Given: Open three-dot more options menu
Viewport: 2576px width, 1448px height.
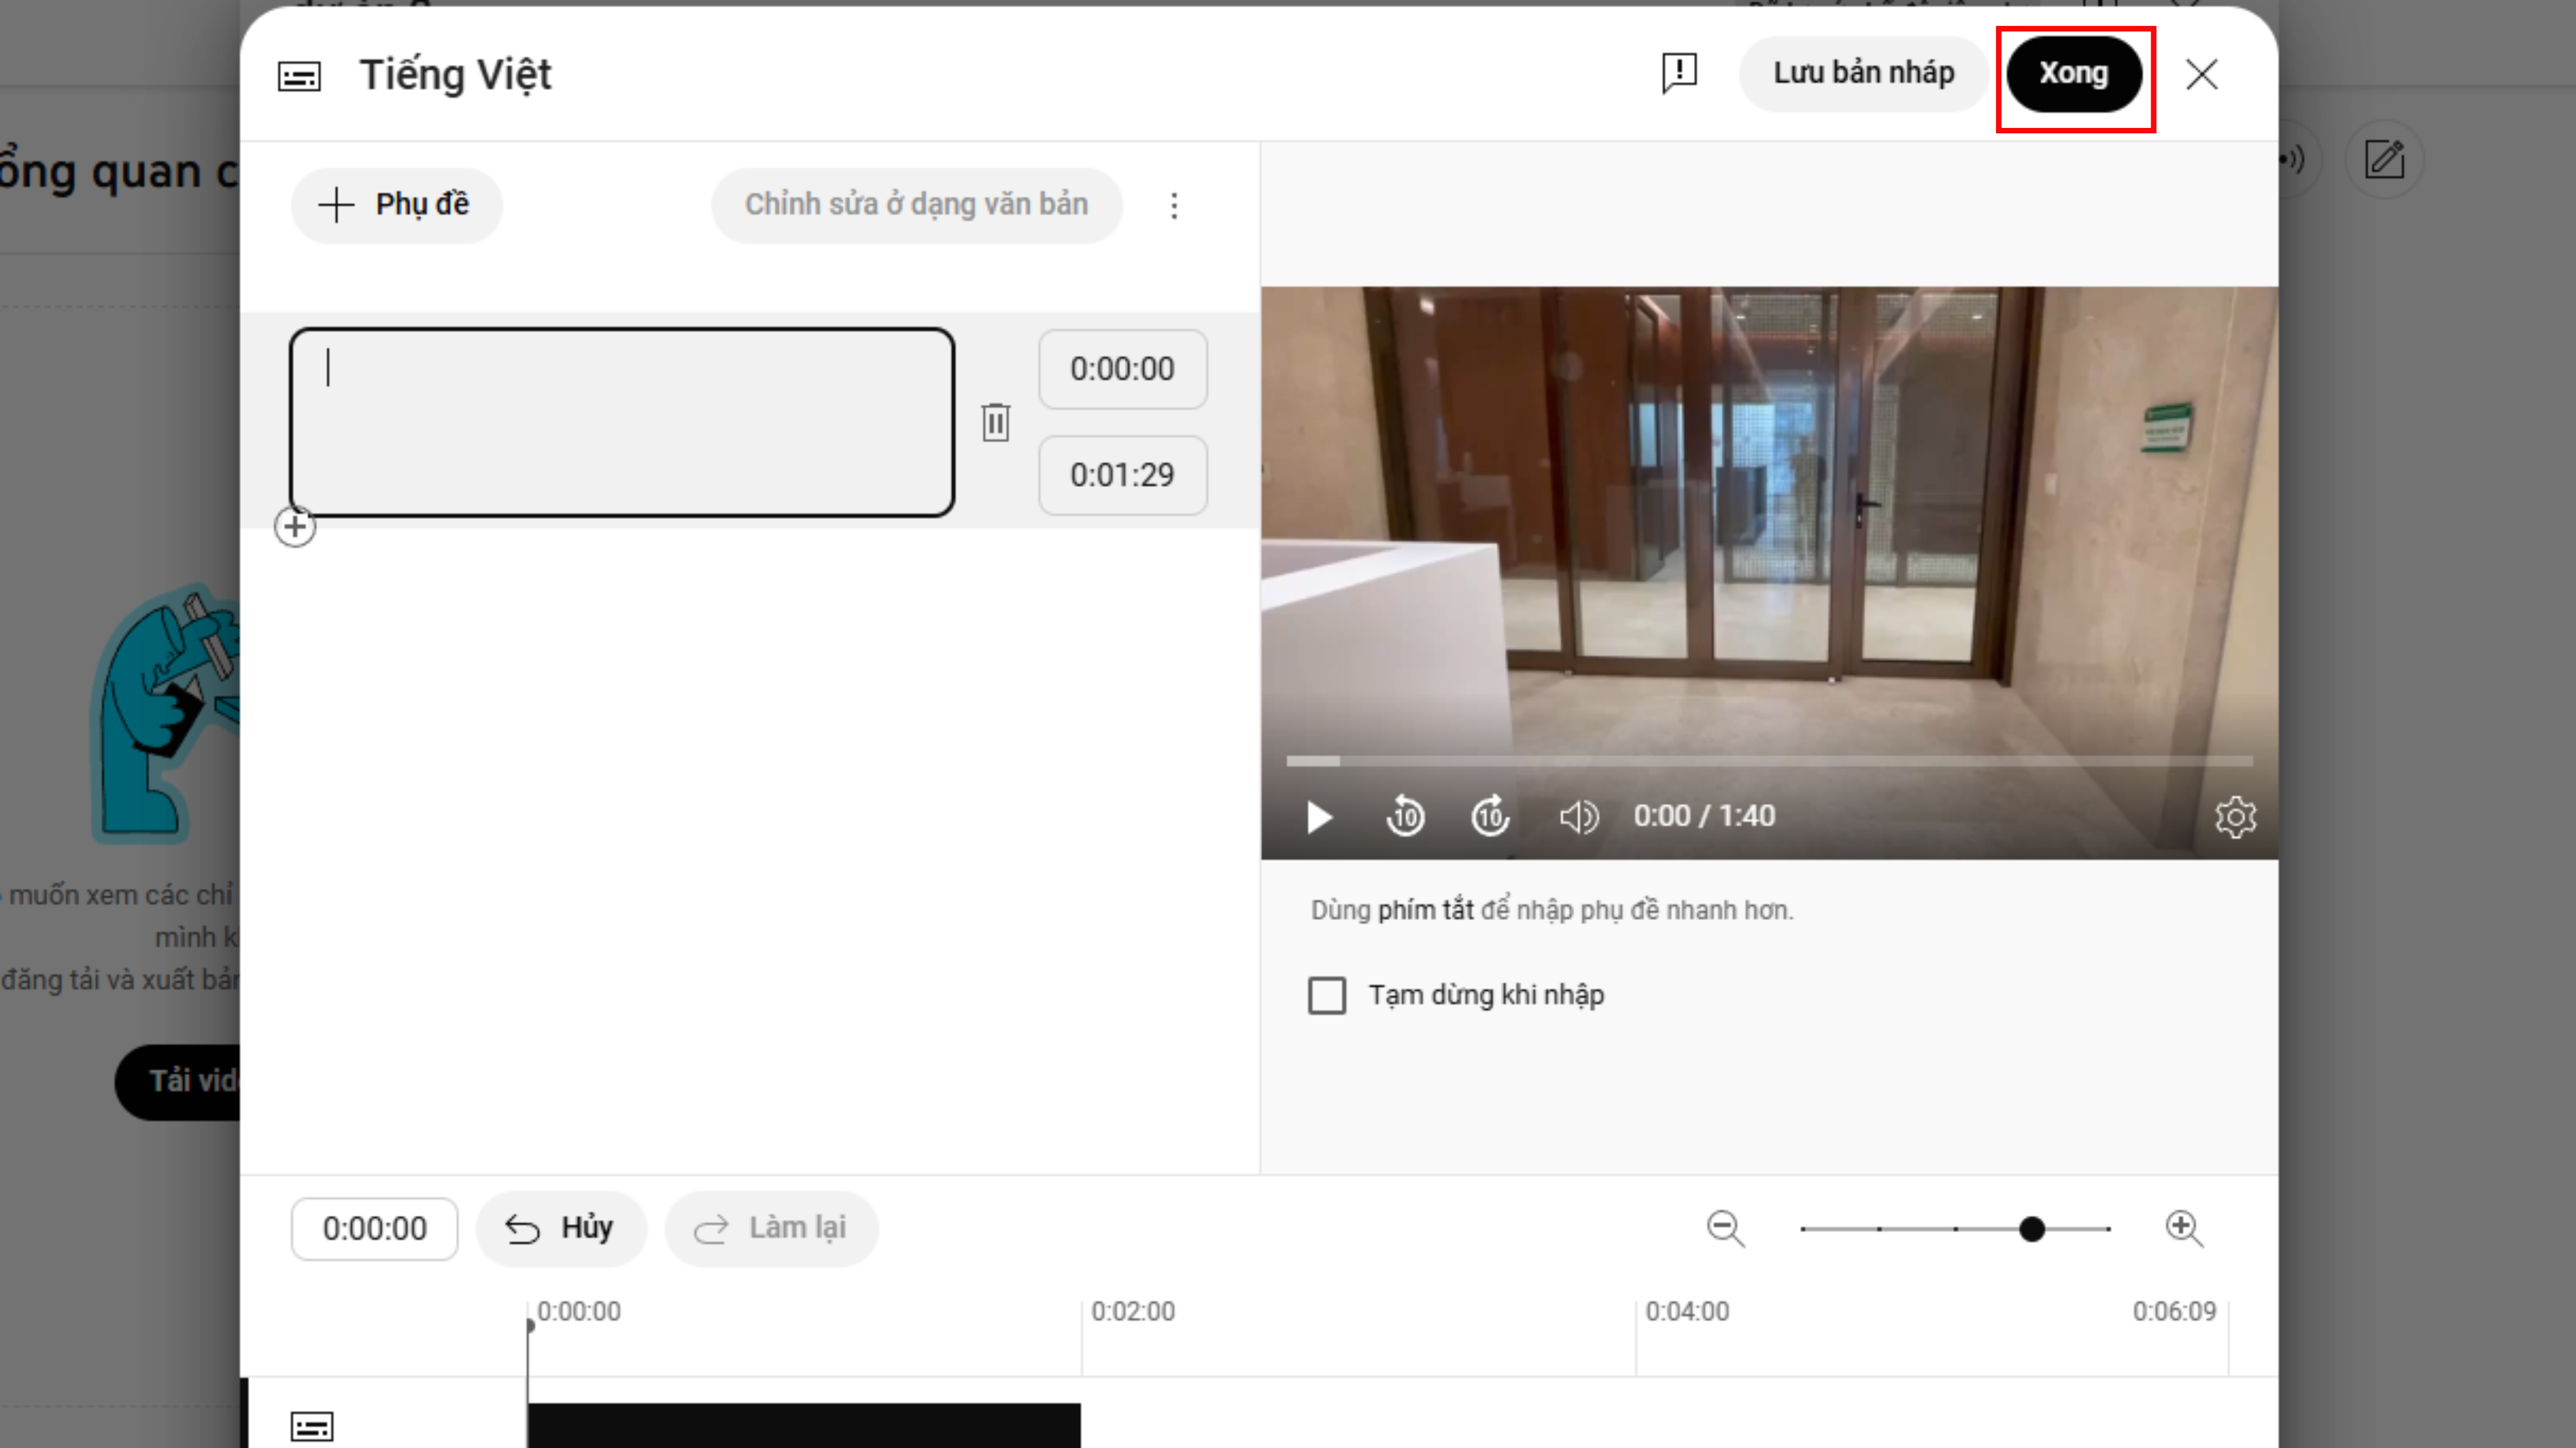Looking at the screenshot, I should pyautogui.click(x=1174, y=206).
